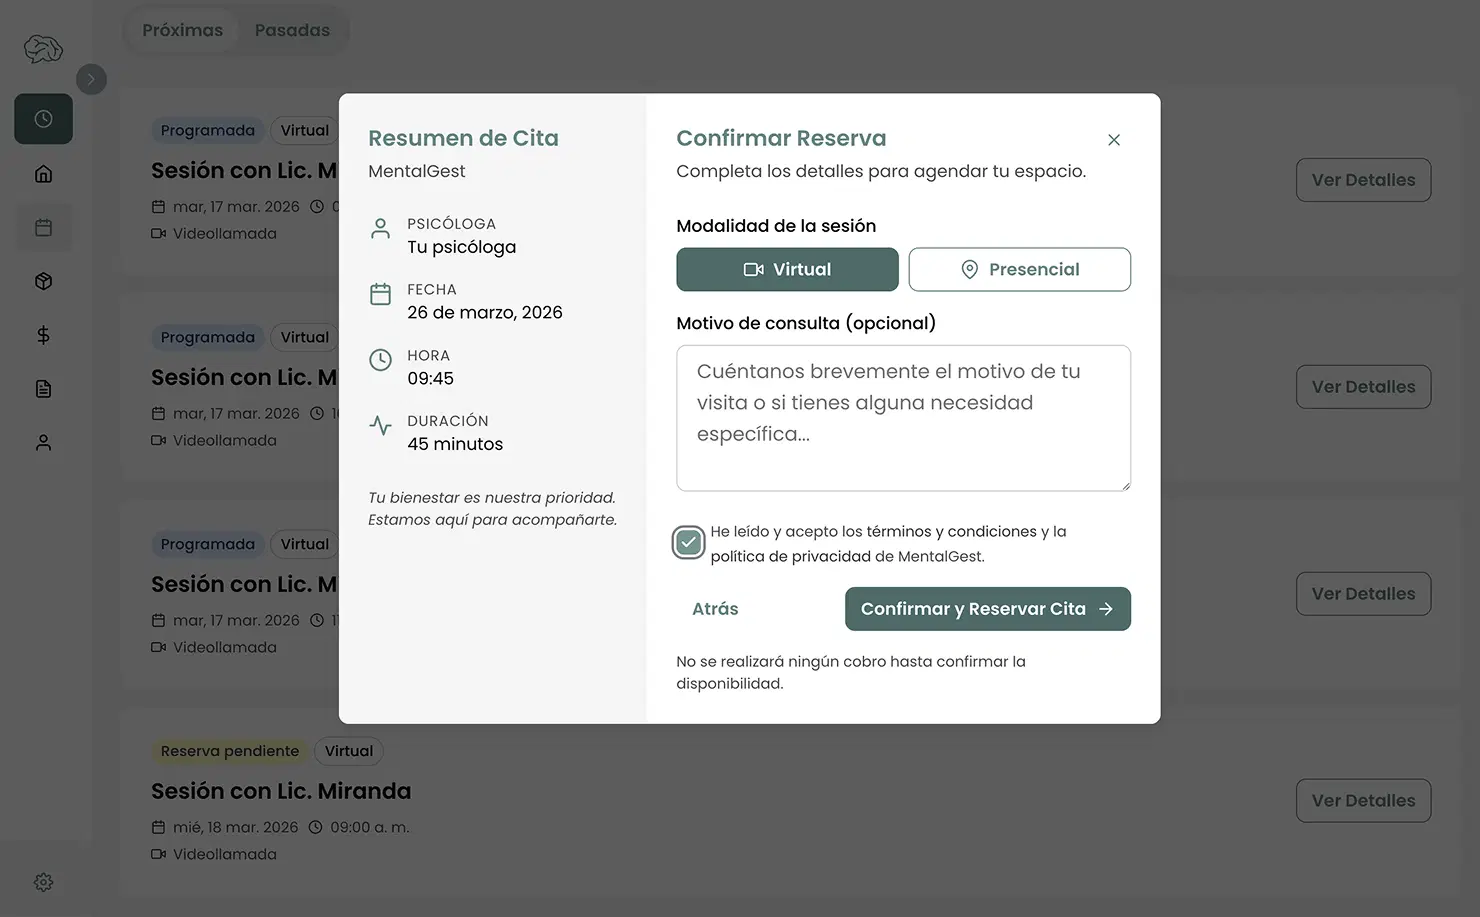Go to the home sidebar icon

43,174
